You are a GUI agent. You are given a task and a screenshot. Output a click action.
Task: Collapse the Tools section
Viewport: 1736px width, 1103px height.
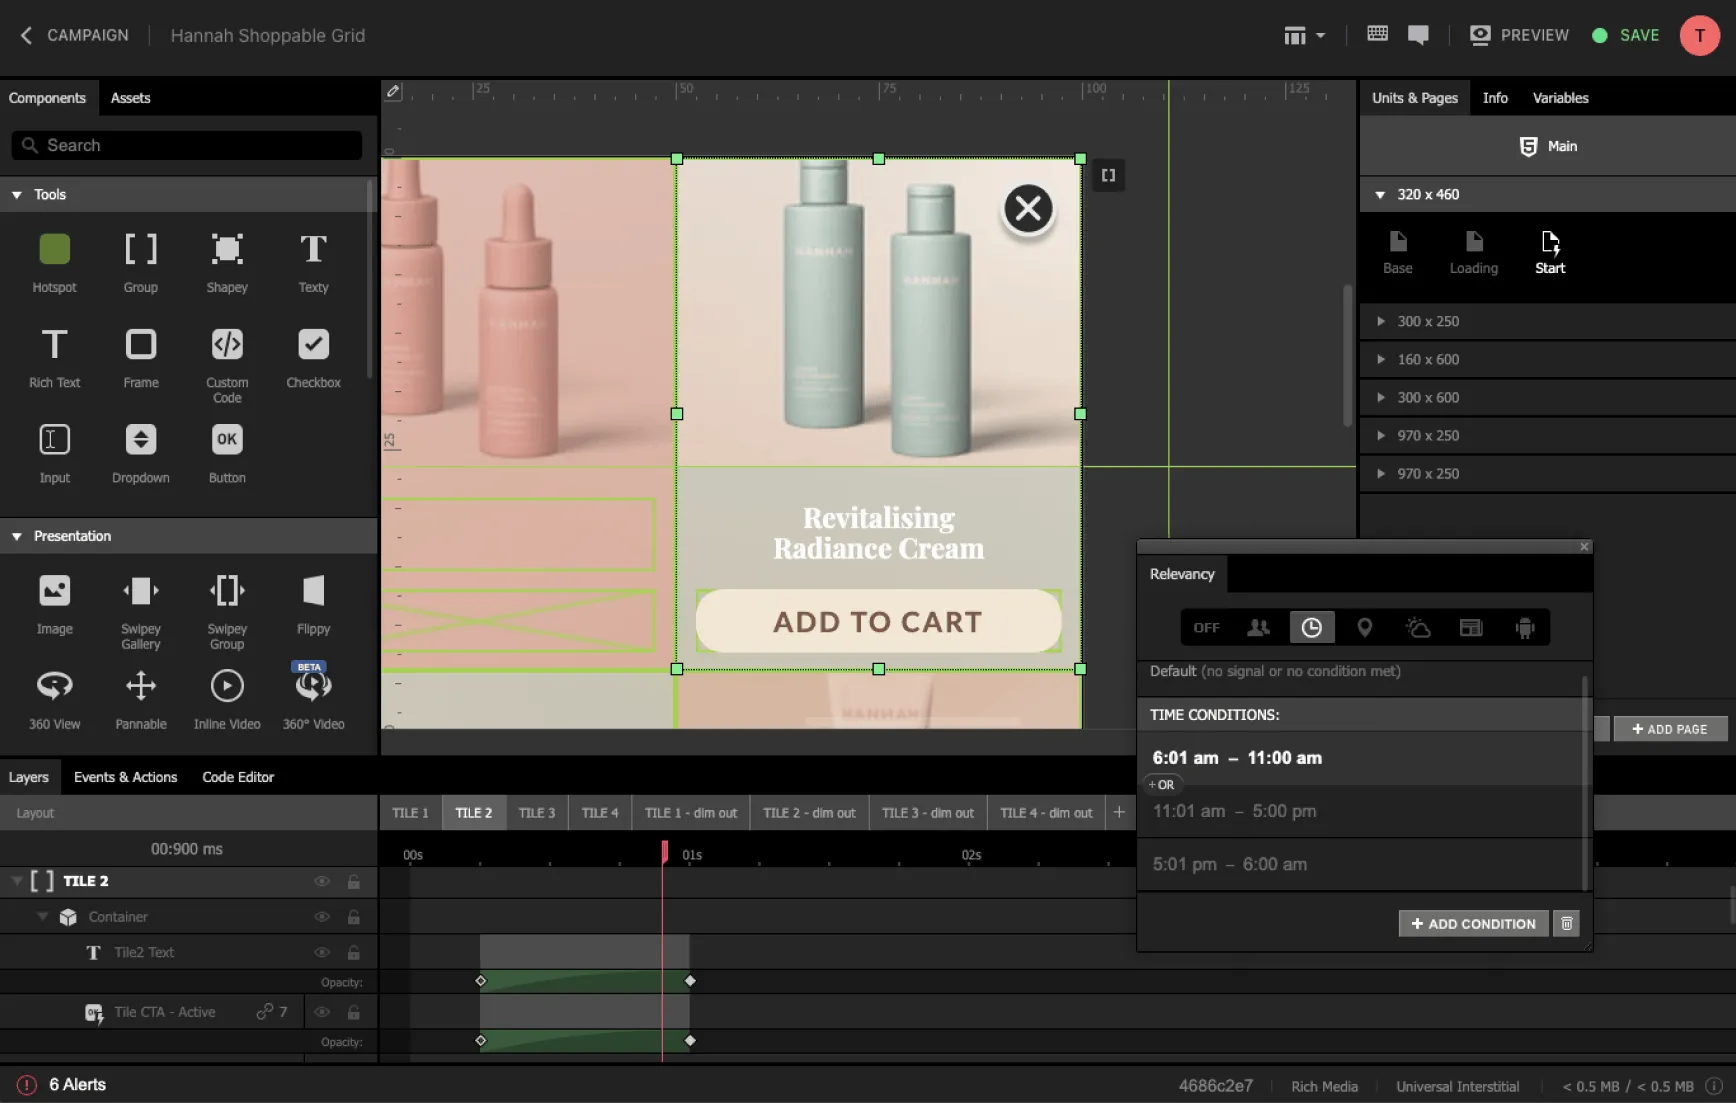[17, 194]
